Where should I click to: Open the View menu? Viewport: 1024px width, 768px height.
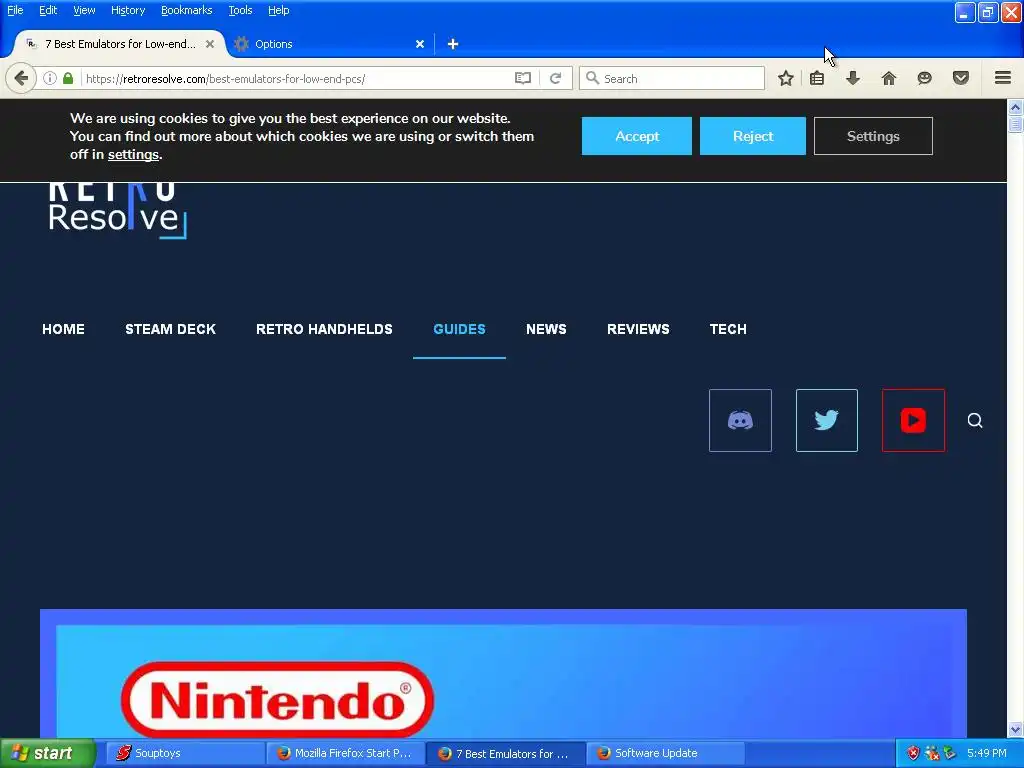[84, 10]
